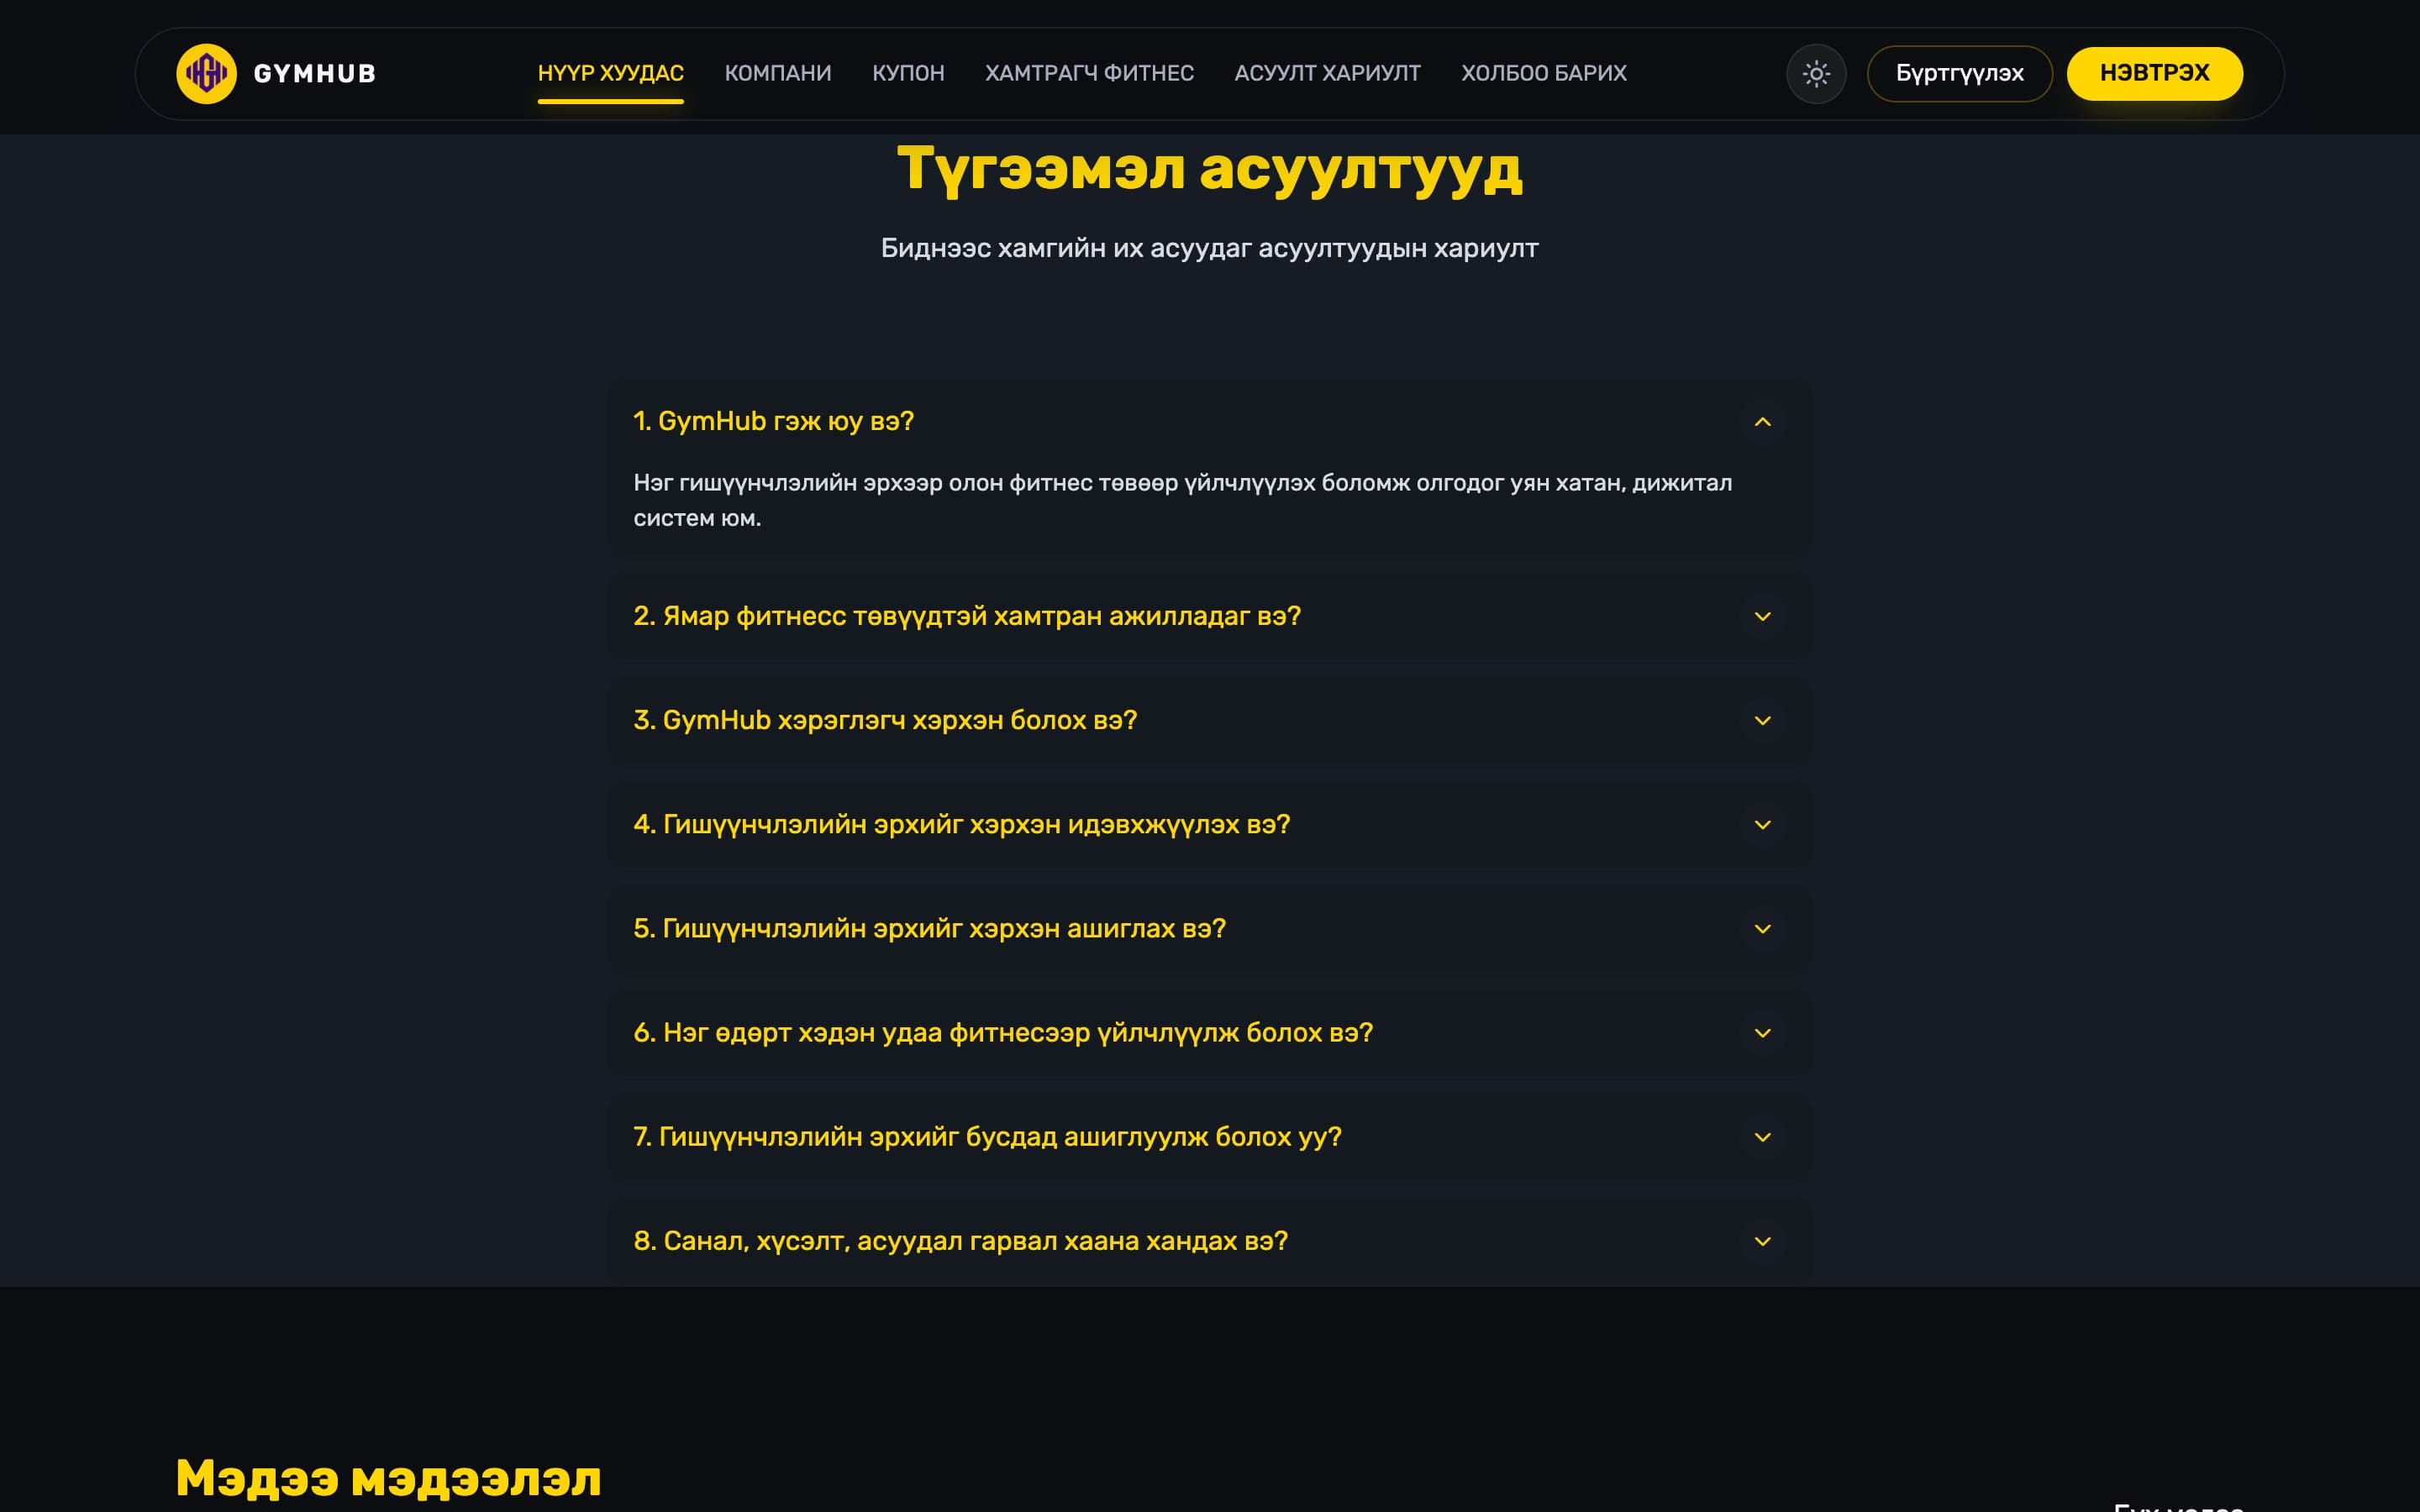The width and height of the screenshot is (2420, 1512).
Task: Expand question 4 chevron about activating membership
Action: 1762,825
